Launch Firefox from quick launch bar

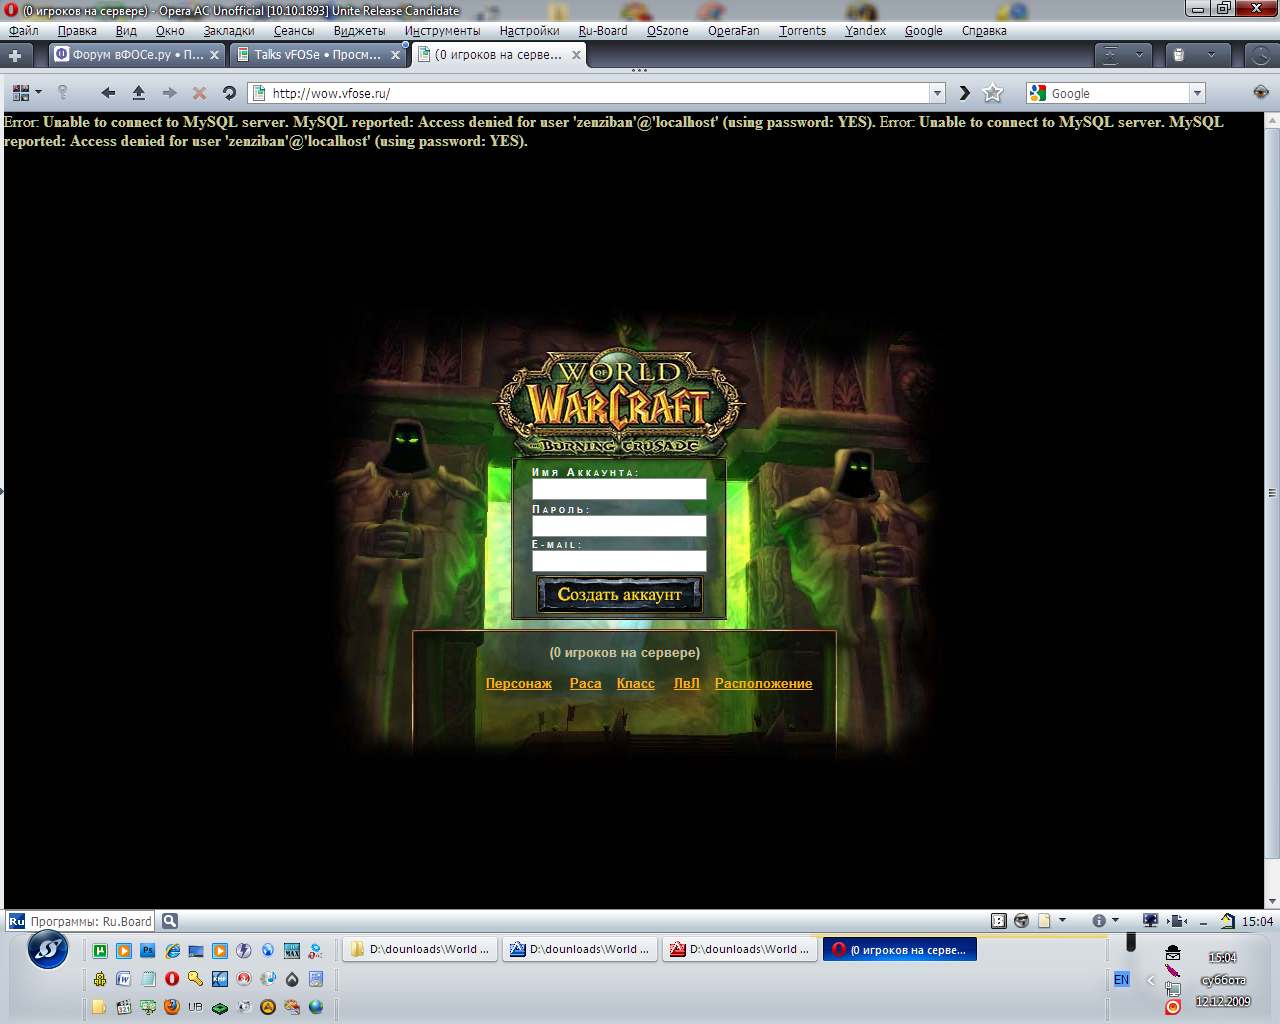[171, 1007]
